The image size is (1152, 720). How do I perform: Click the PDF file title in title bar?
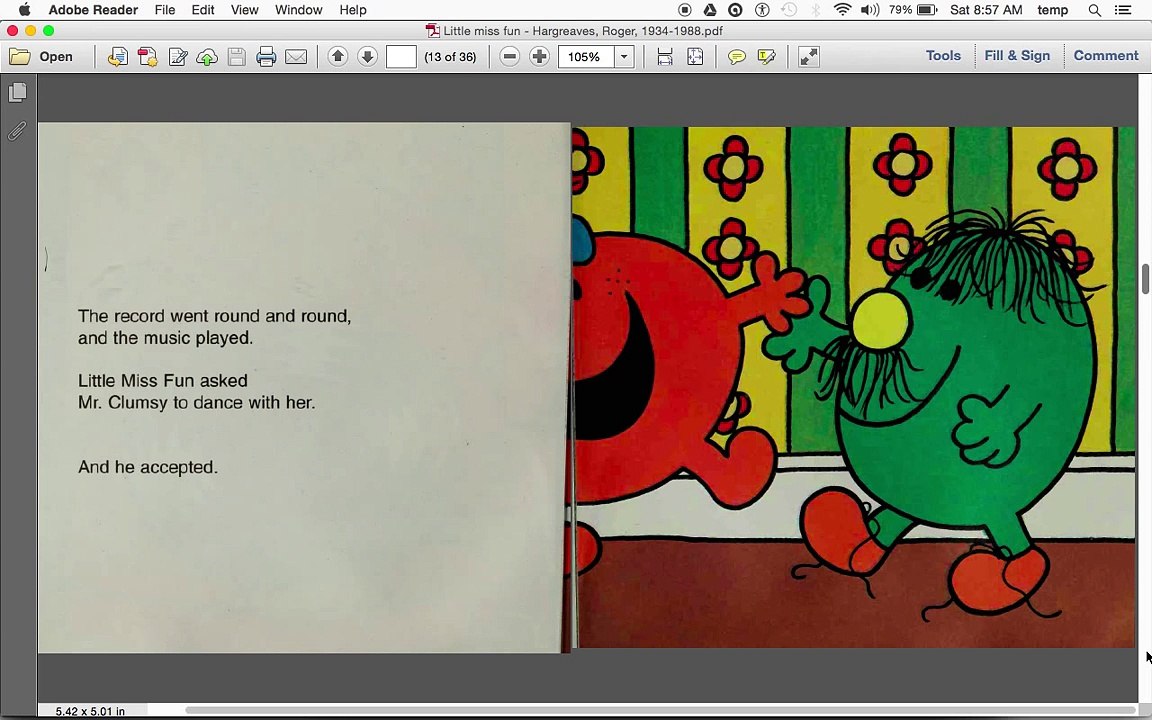click(x=583, y=31)
